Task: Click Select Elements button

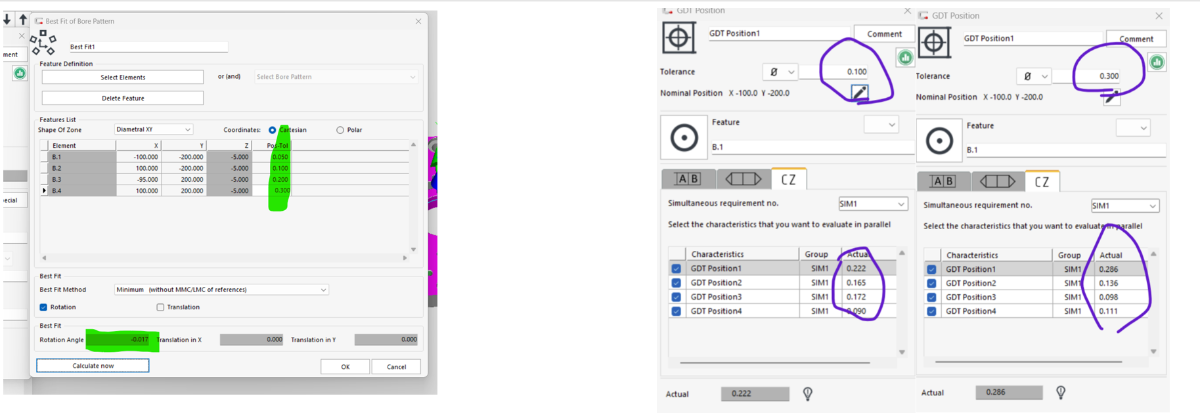Action: [x=122, y=77]
